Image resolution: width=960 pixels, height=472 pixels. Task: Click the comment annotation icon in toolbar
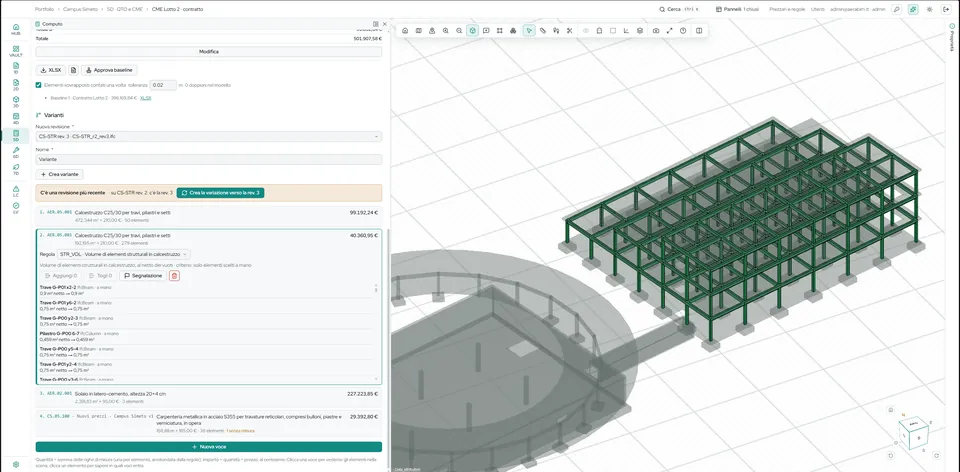(486, 31)
